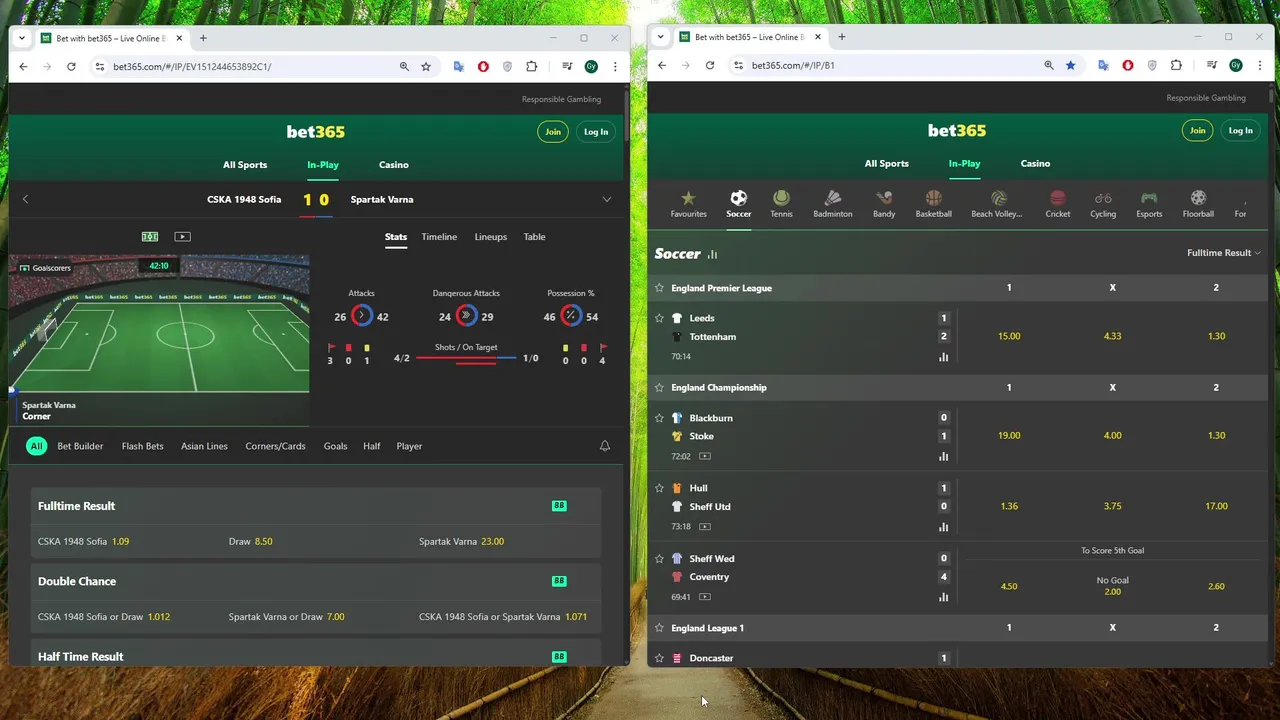Select Favourites star icon in right window
The image size is (1280, 720).
point(688,198)
